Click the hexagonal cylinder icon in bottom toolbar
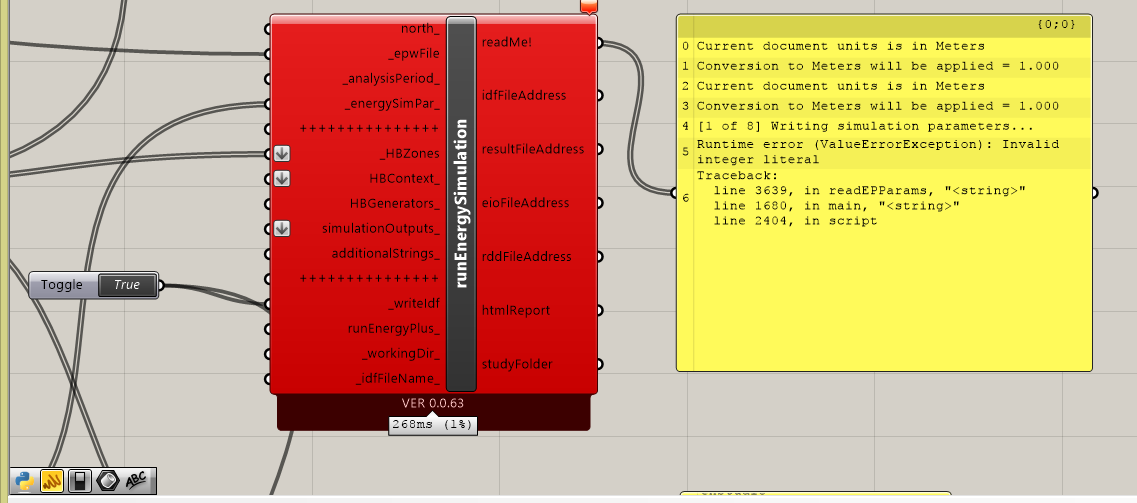The width and height of the screenshot is (1137, 503). click(x=107, y=481)
